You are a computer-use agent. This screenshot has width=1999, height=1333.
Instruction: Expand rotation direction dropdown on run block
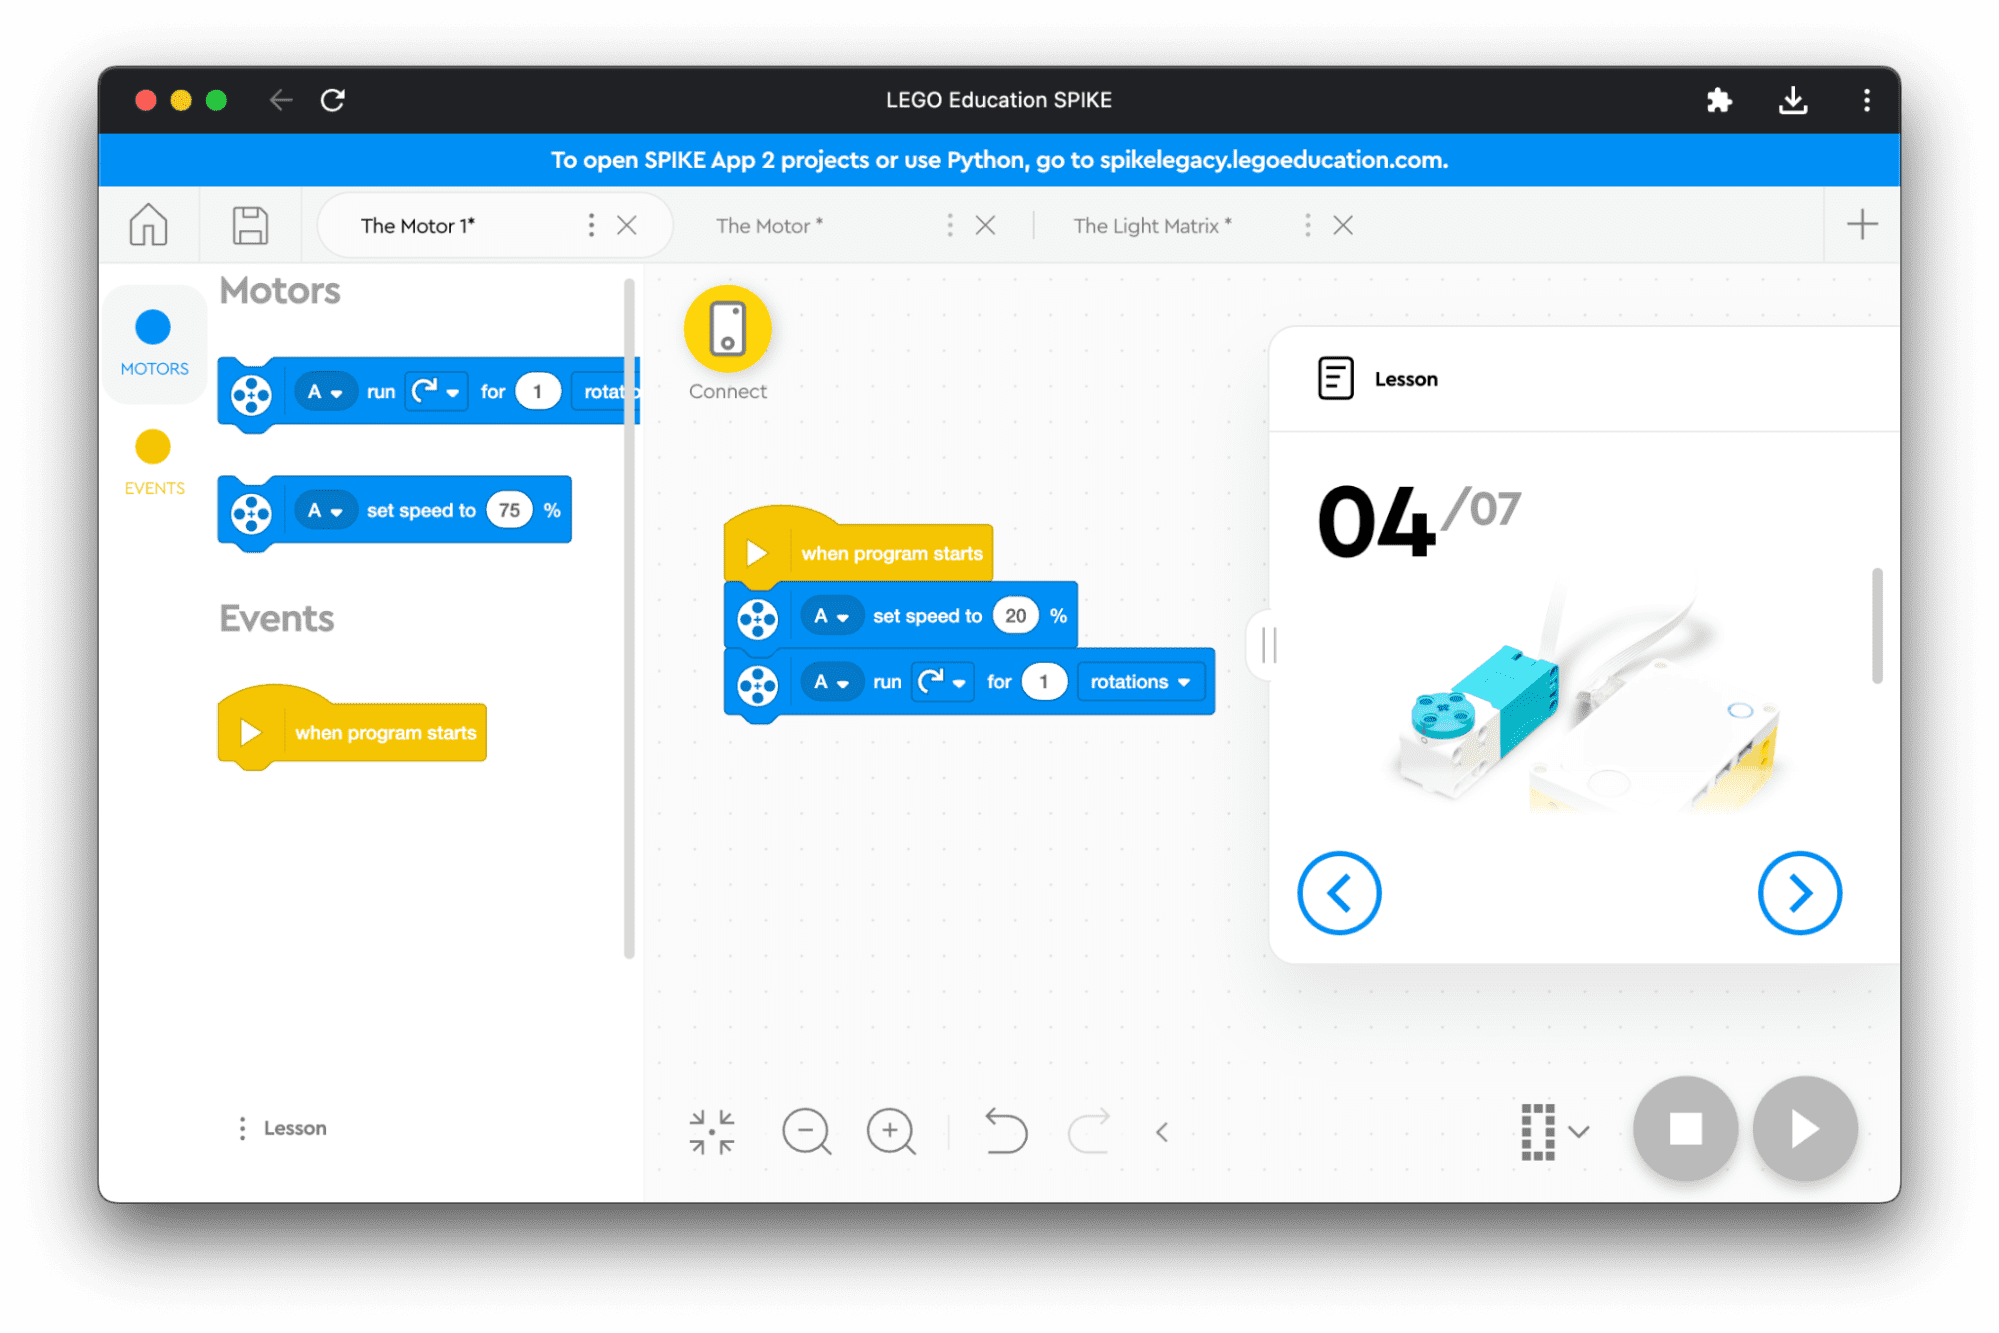pos(964,680)
